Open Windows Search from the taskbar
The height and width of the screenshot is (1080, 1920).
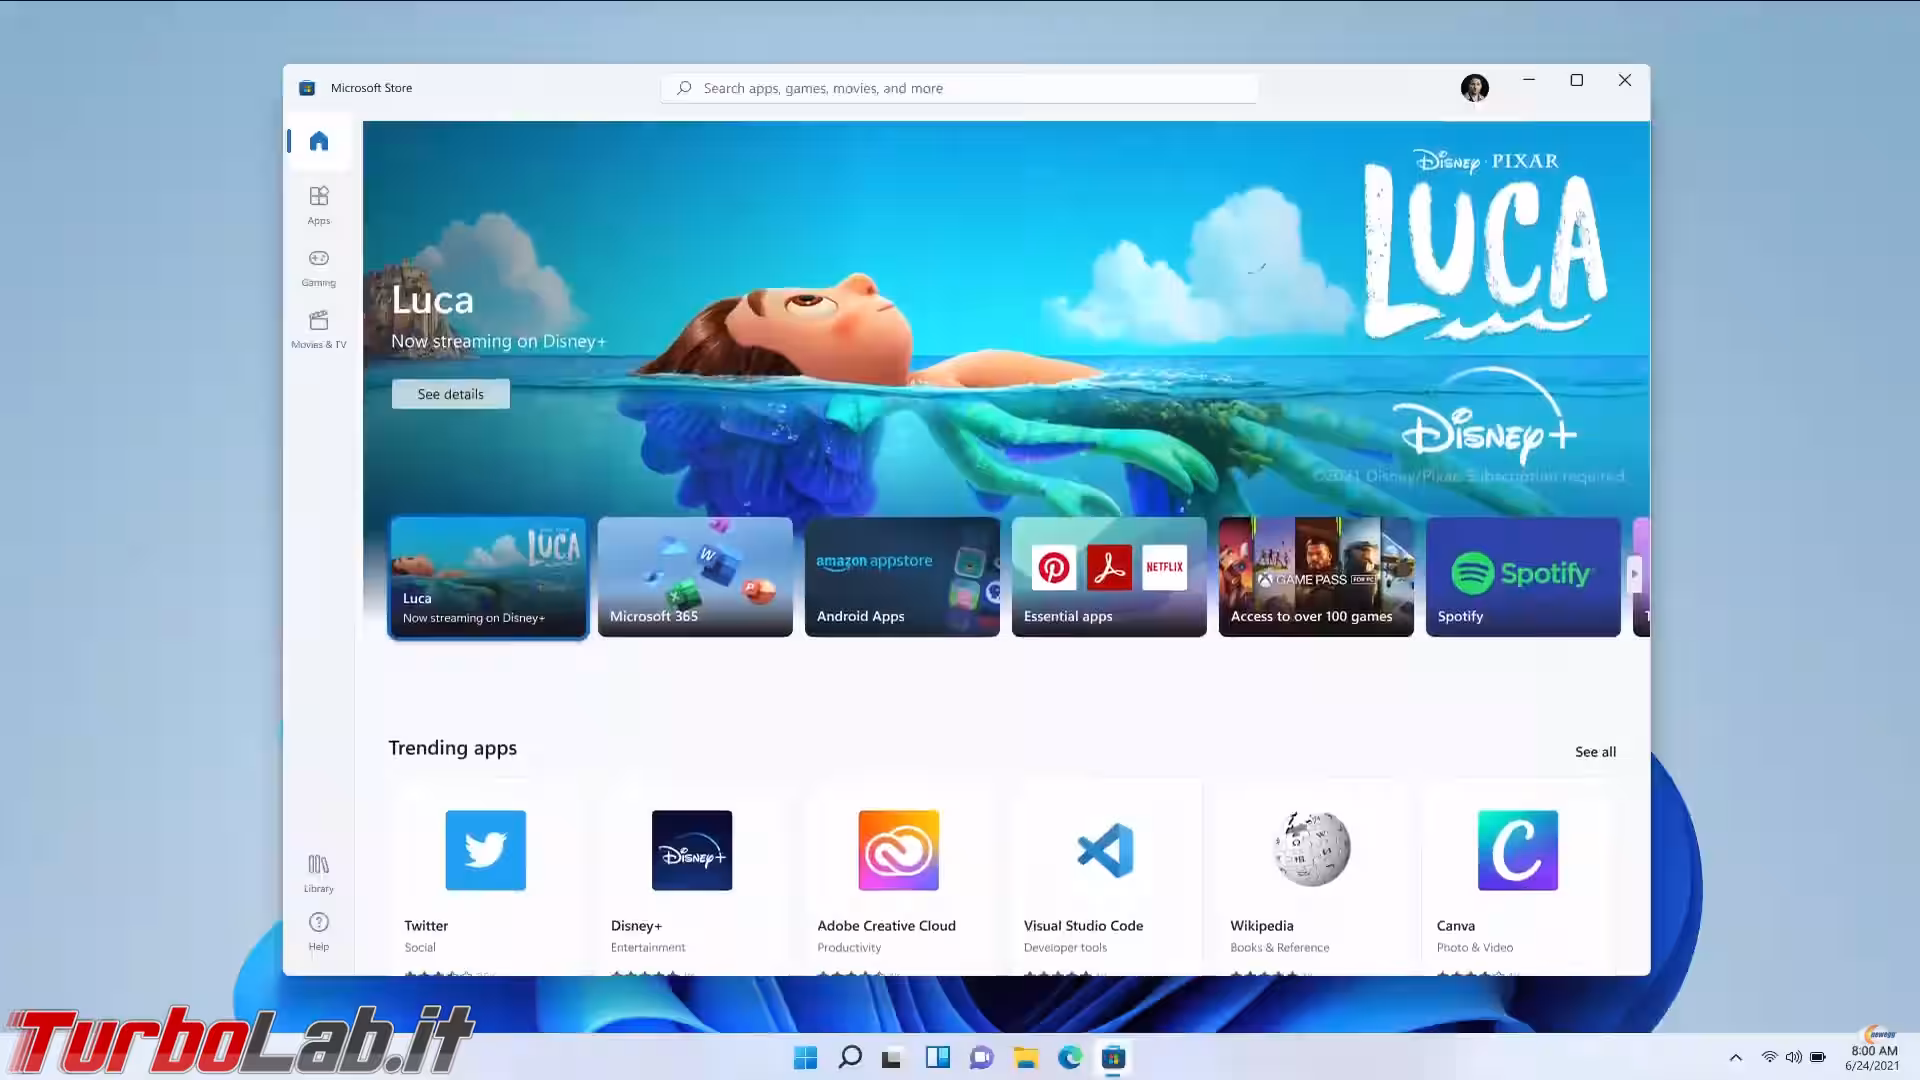click(851, 1057)
